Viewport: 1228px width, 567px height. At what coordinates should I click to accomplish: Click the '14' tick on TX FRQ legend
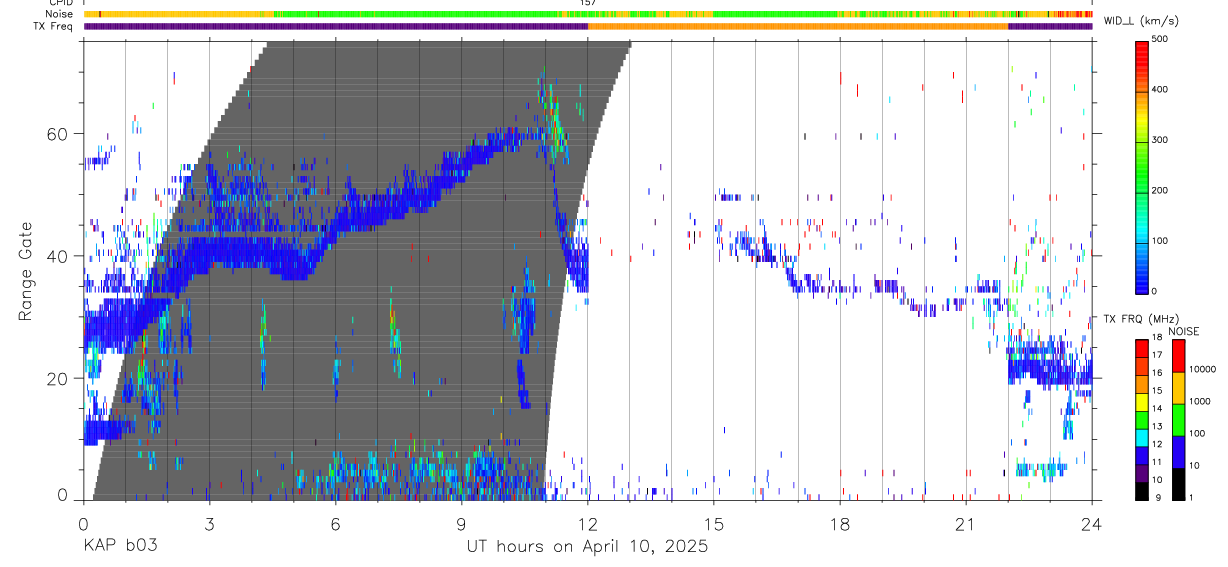click(1157, 408)
